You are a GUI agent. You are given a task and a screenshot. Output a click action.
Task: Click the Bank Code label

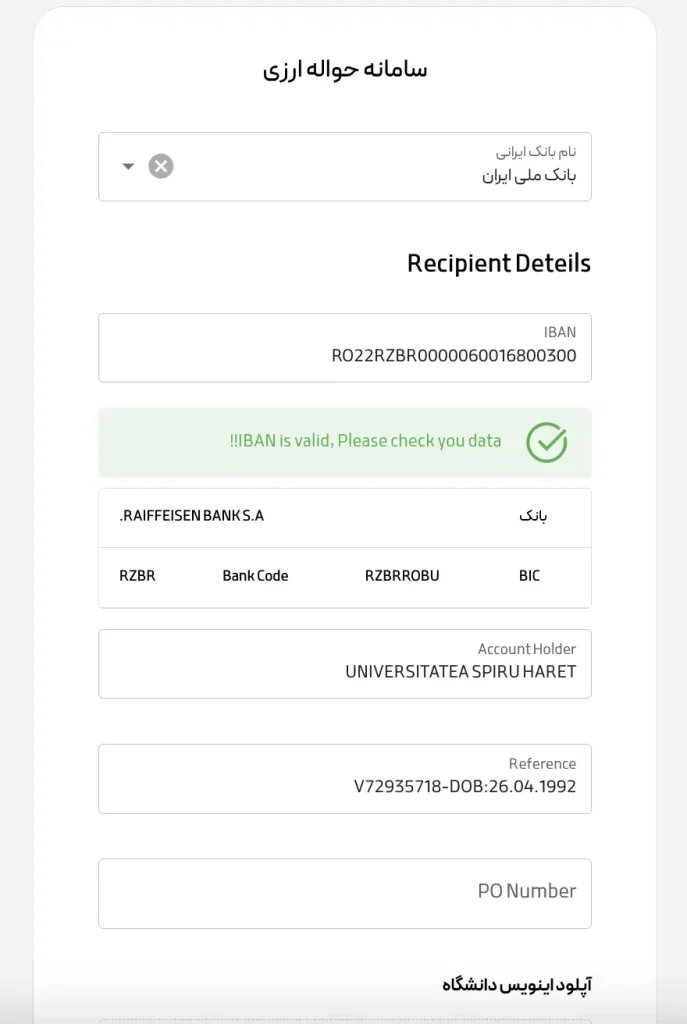[x=255, y=576]
